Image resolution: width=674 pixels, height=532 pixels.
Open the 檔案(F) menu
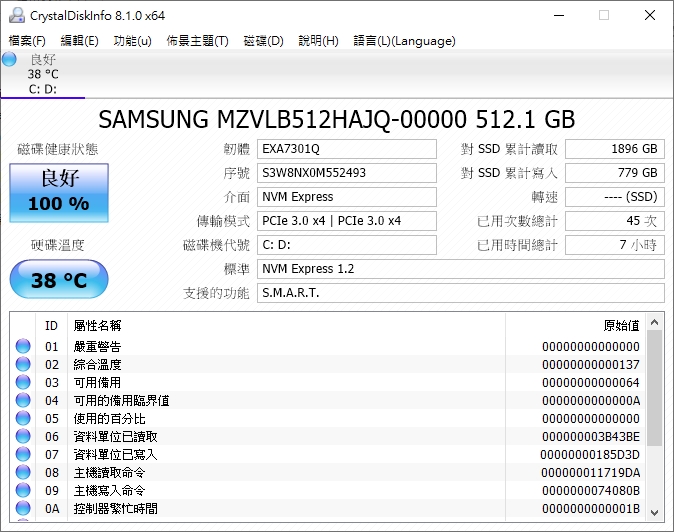click(x=27, y=41)
